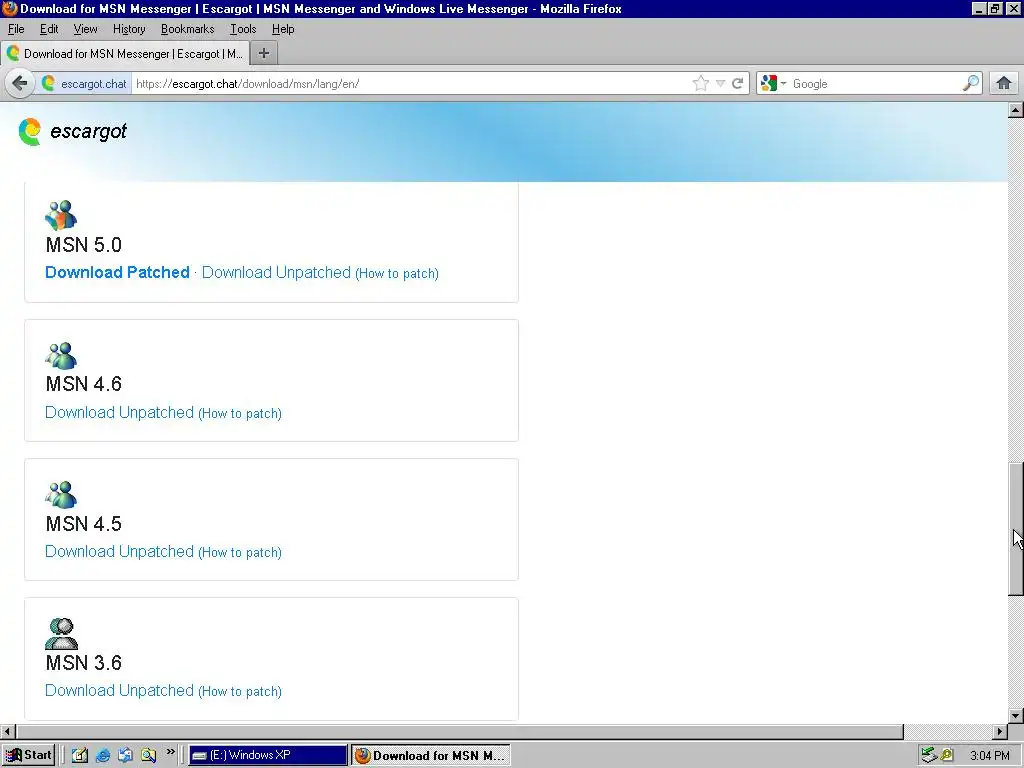Open How to patch link for MSN 4.5
This screenshot has width=1024, height=768.
pos(240,552)
